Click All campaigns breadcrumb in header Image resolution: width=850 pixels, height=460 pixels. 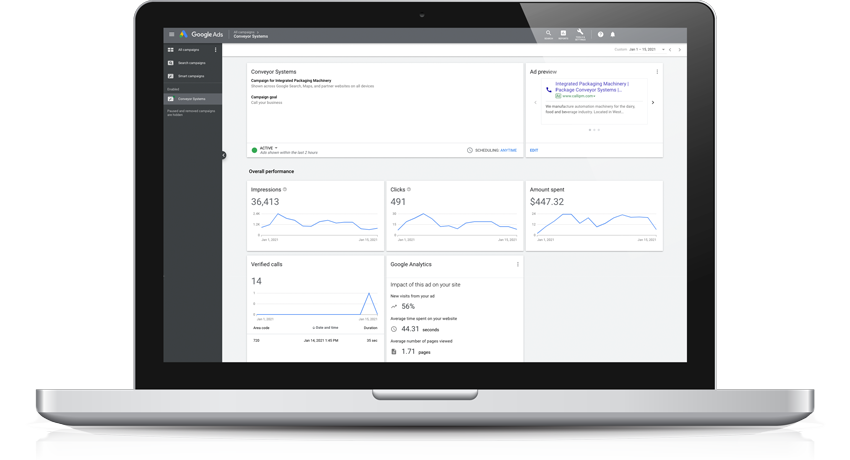pos(243,32)
